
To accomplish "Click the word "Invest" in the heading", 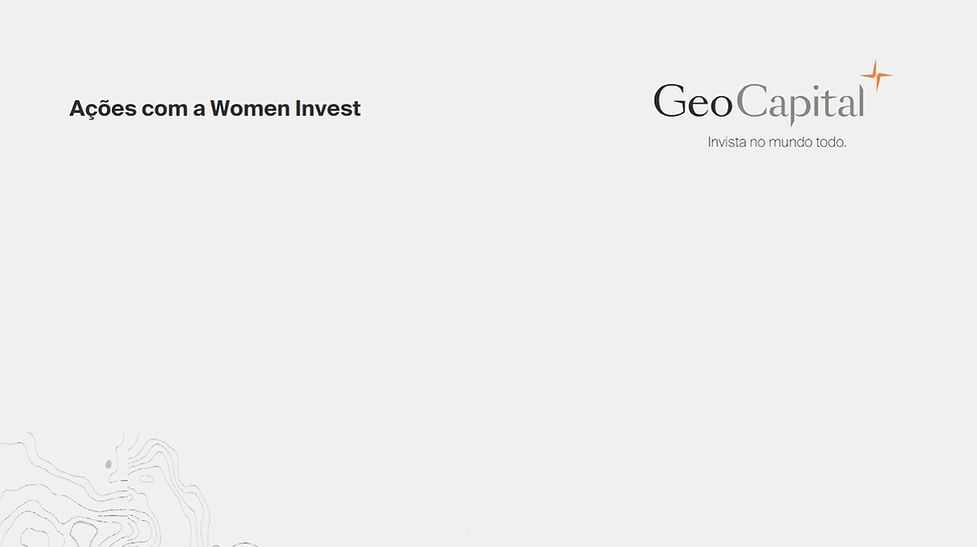I will click(327, 109).
